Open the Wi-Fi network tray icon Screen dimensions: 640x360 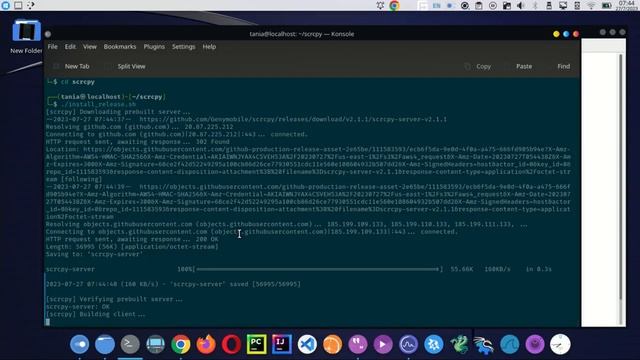(x=591, y=5)
